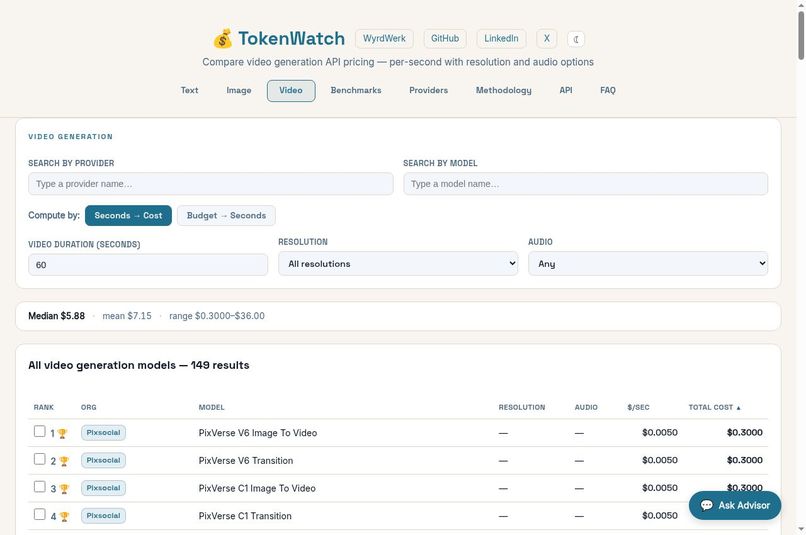Image resolution: width=806 pixels, height=535 pixels.
Task: Click trophy icon in rank 1 row
Action: (62, 434)
